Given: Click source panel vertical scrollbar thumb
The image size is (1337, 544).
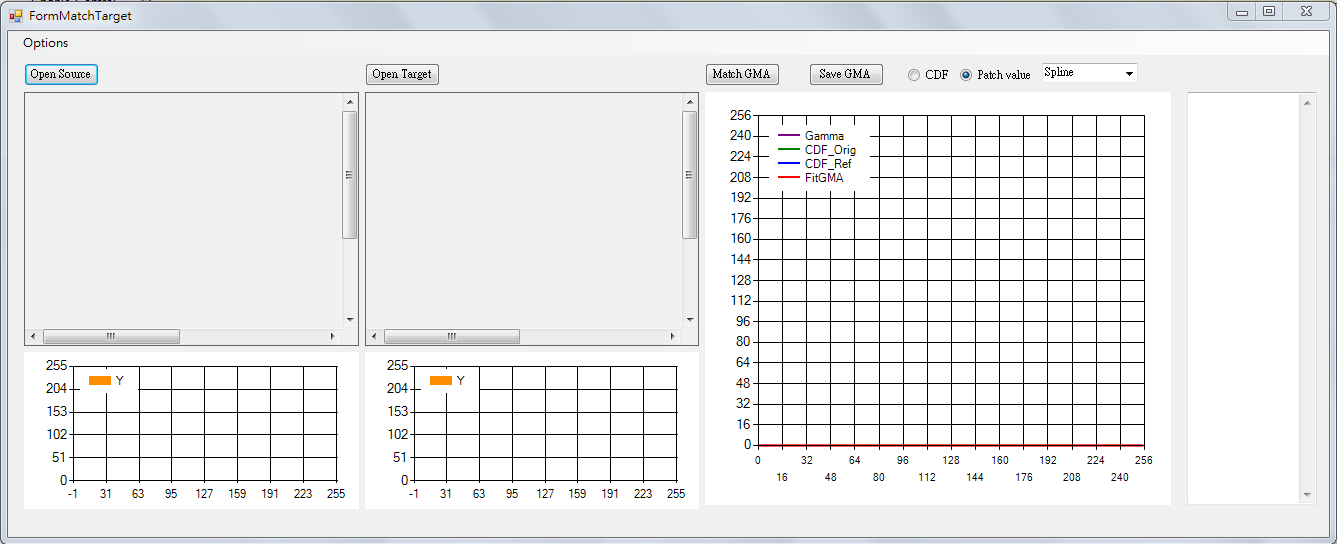Looking at the screenshot, I should click(x=350, y=175).
